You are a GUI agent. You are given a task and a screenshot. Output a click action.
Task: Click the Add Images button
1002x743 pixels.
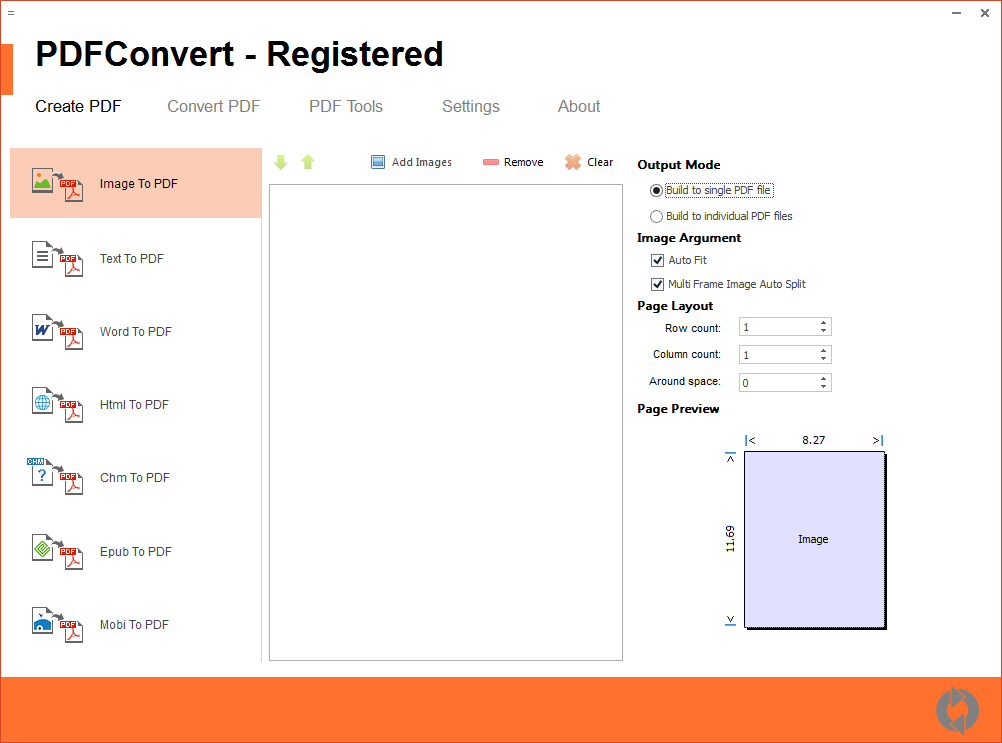click(x=412, y=162)
